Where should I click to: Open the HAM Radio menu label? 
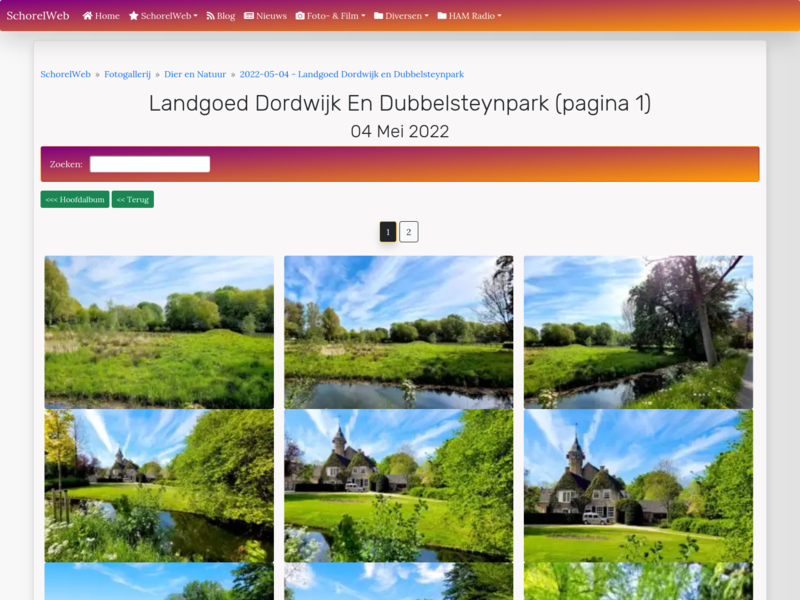click(x=472, y=16)
